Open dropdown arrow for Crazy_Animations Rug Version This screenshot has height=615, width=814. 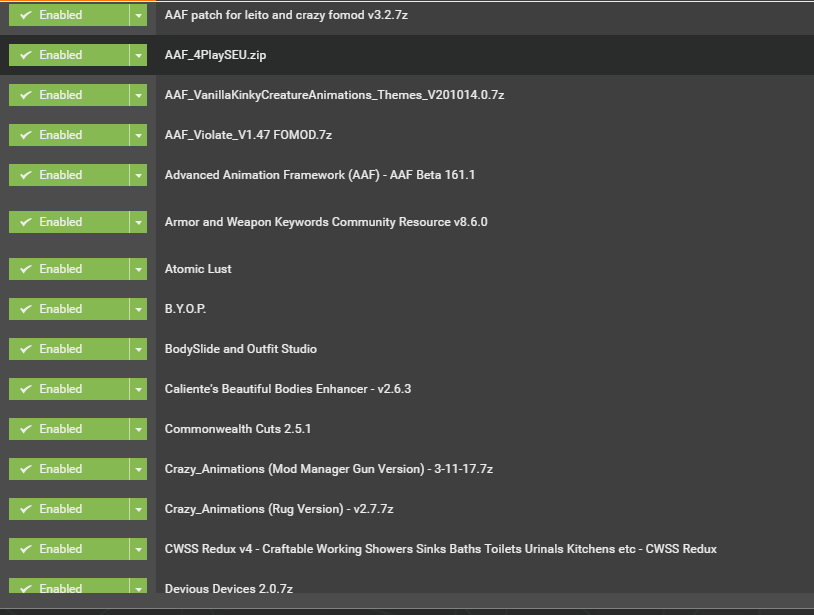138,509
